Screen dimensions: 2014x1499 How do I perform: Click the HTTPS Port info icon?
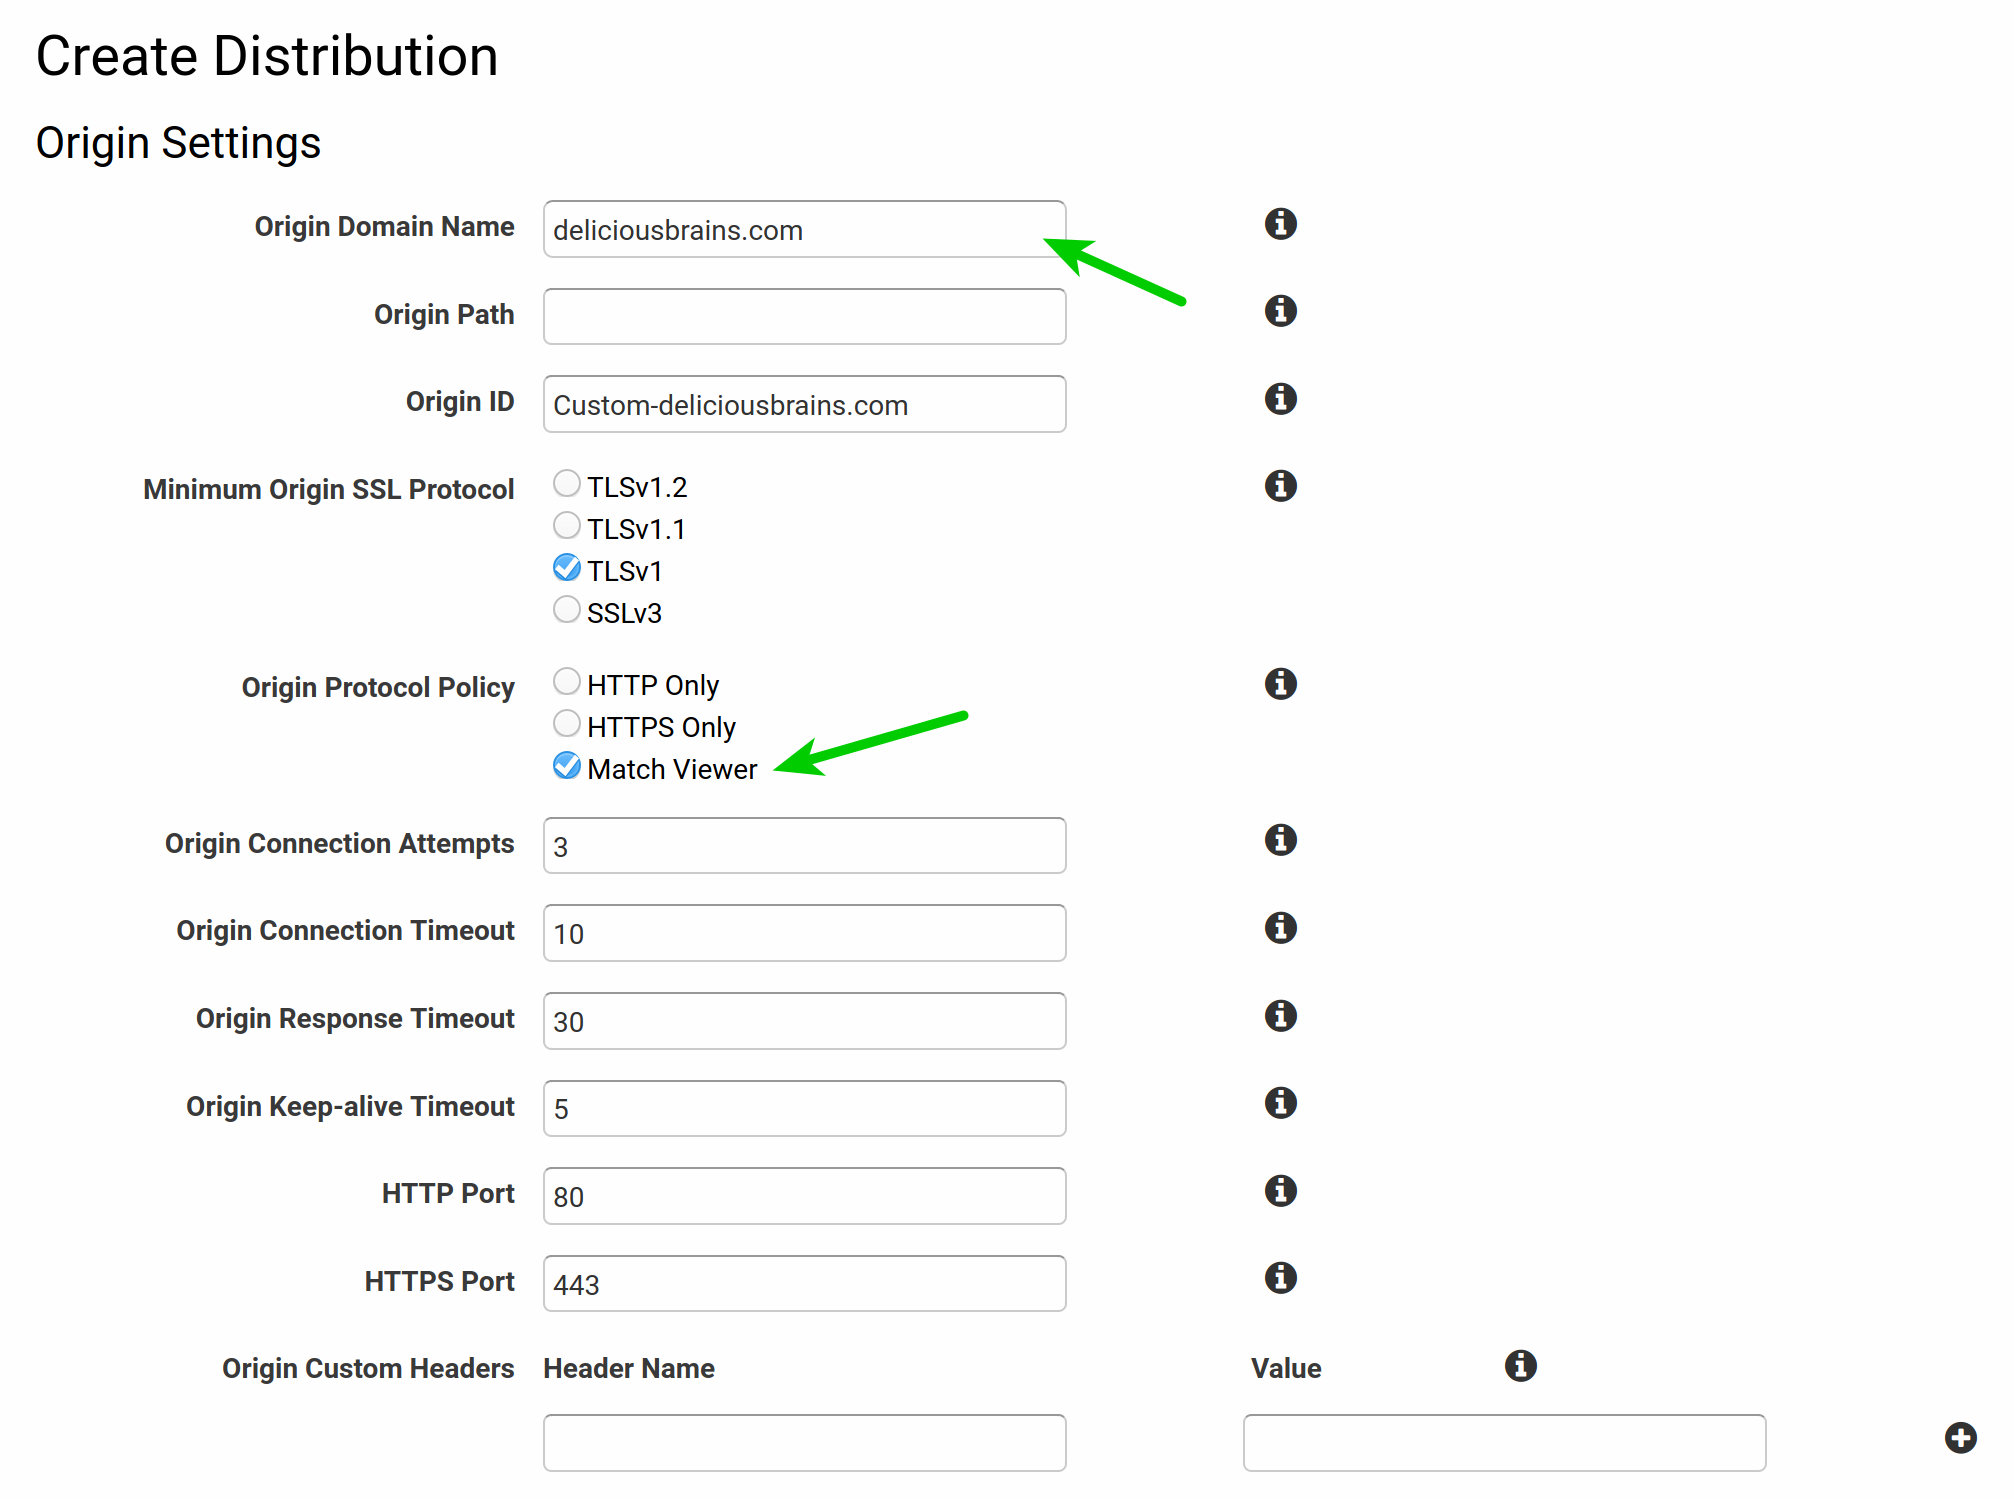pos(1280,1277)
